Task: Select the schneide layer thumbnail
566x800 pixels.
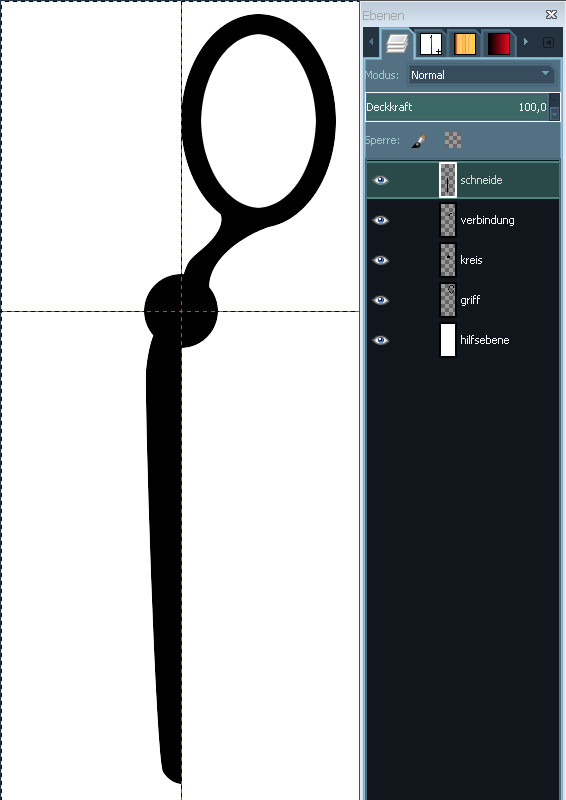Action: (448, 180)
